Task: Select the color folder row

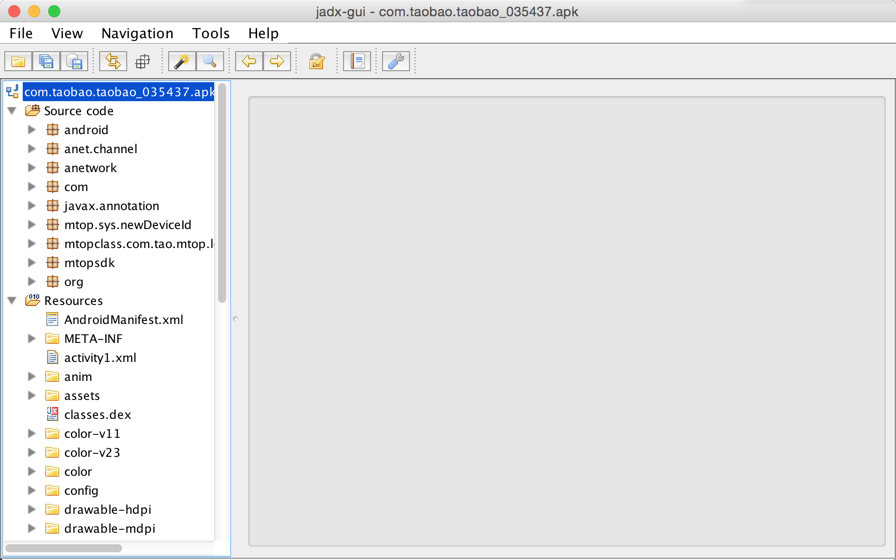Action: click(78, 471)
